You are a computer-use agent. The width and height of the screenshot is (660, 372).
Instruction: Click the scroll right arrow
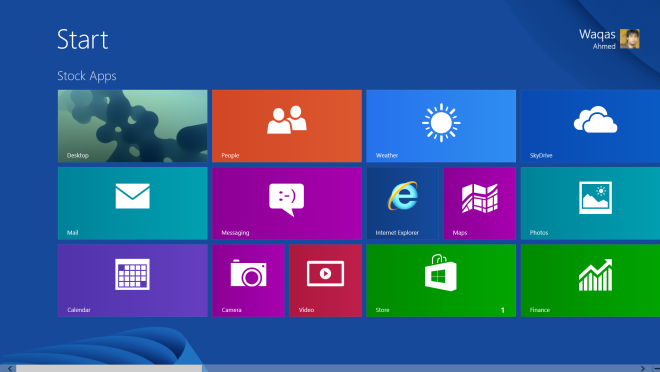tap(642, 368)
